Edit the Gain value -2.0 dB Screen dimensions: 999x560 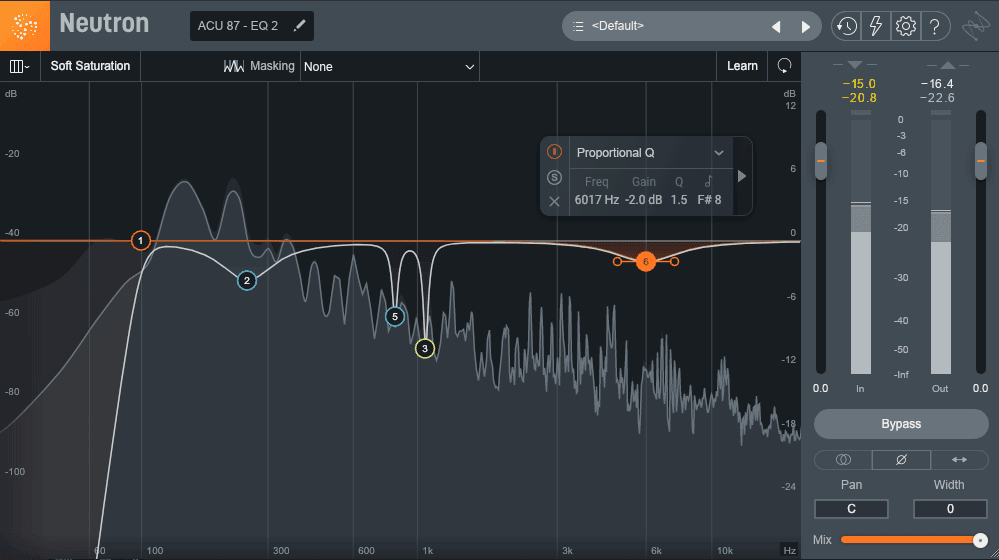click(x=643, y=199)
